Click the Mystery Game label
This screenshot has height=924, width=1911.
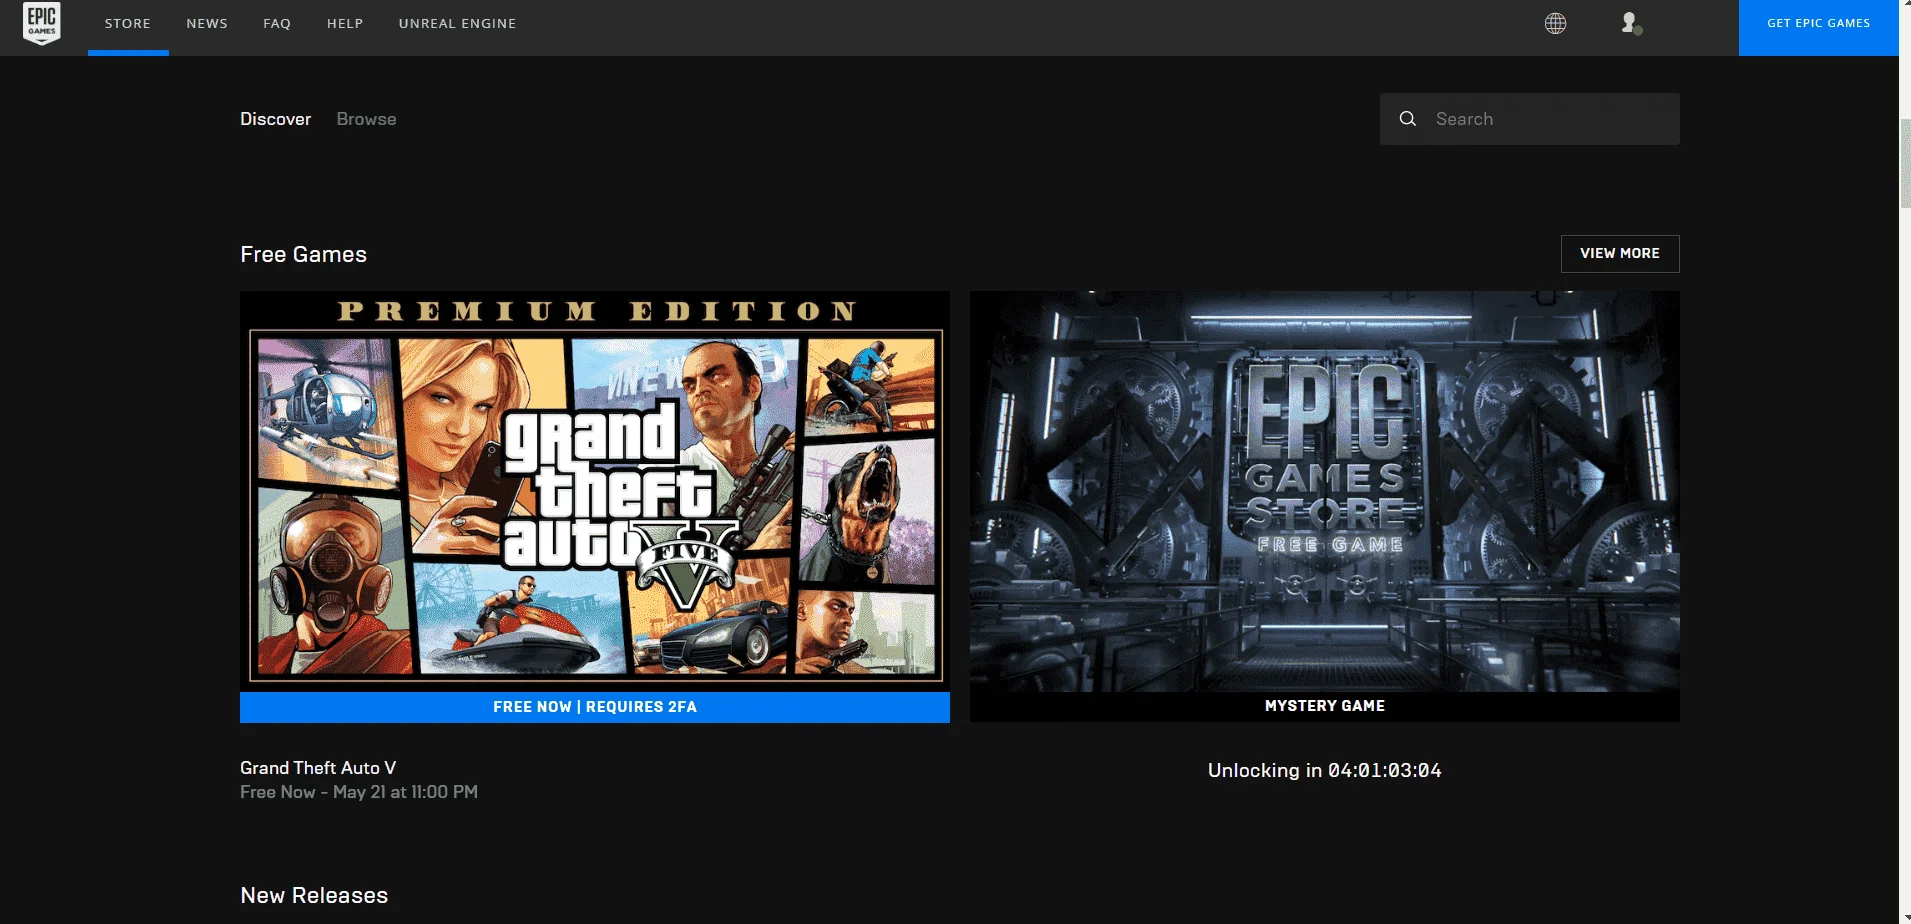1325,706
